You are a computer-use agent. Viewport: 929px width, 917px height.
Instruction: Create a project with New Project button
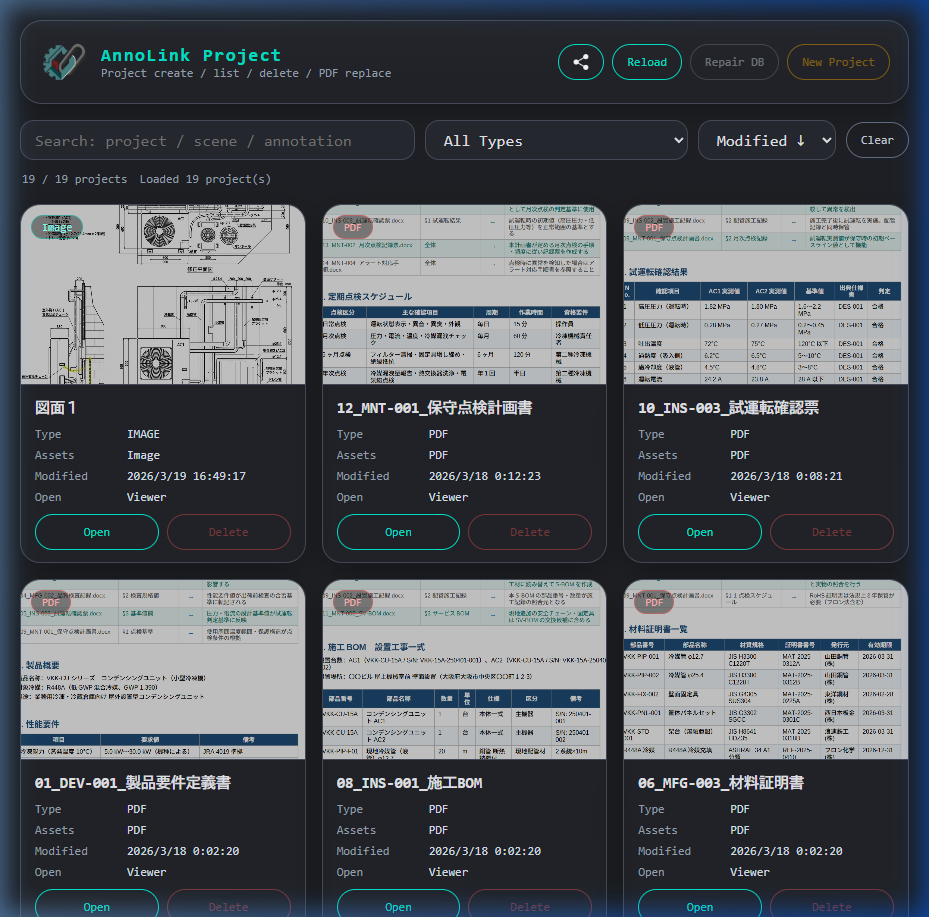838,62
